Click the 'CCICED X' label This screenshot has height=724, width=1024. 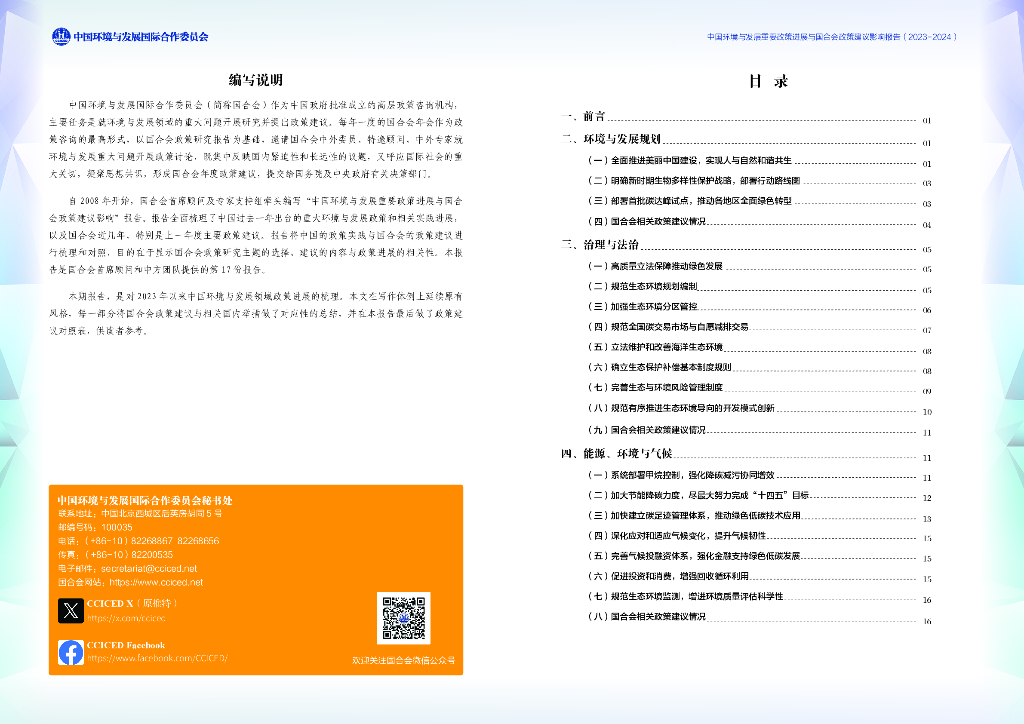110,603
